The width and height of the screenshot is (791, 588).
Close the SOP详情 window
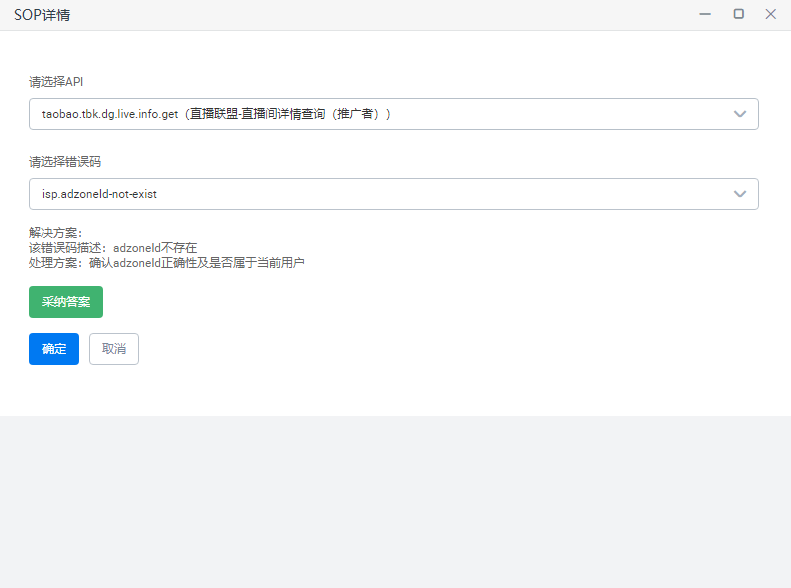coord(770,14)
